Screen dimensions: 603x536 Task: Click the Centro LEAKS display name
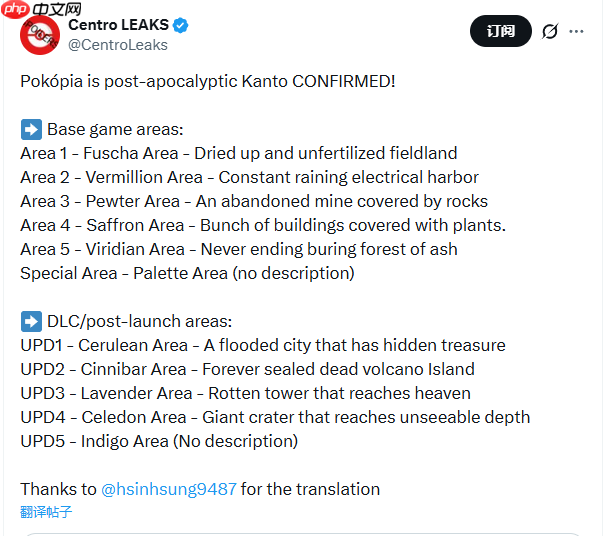119,25
